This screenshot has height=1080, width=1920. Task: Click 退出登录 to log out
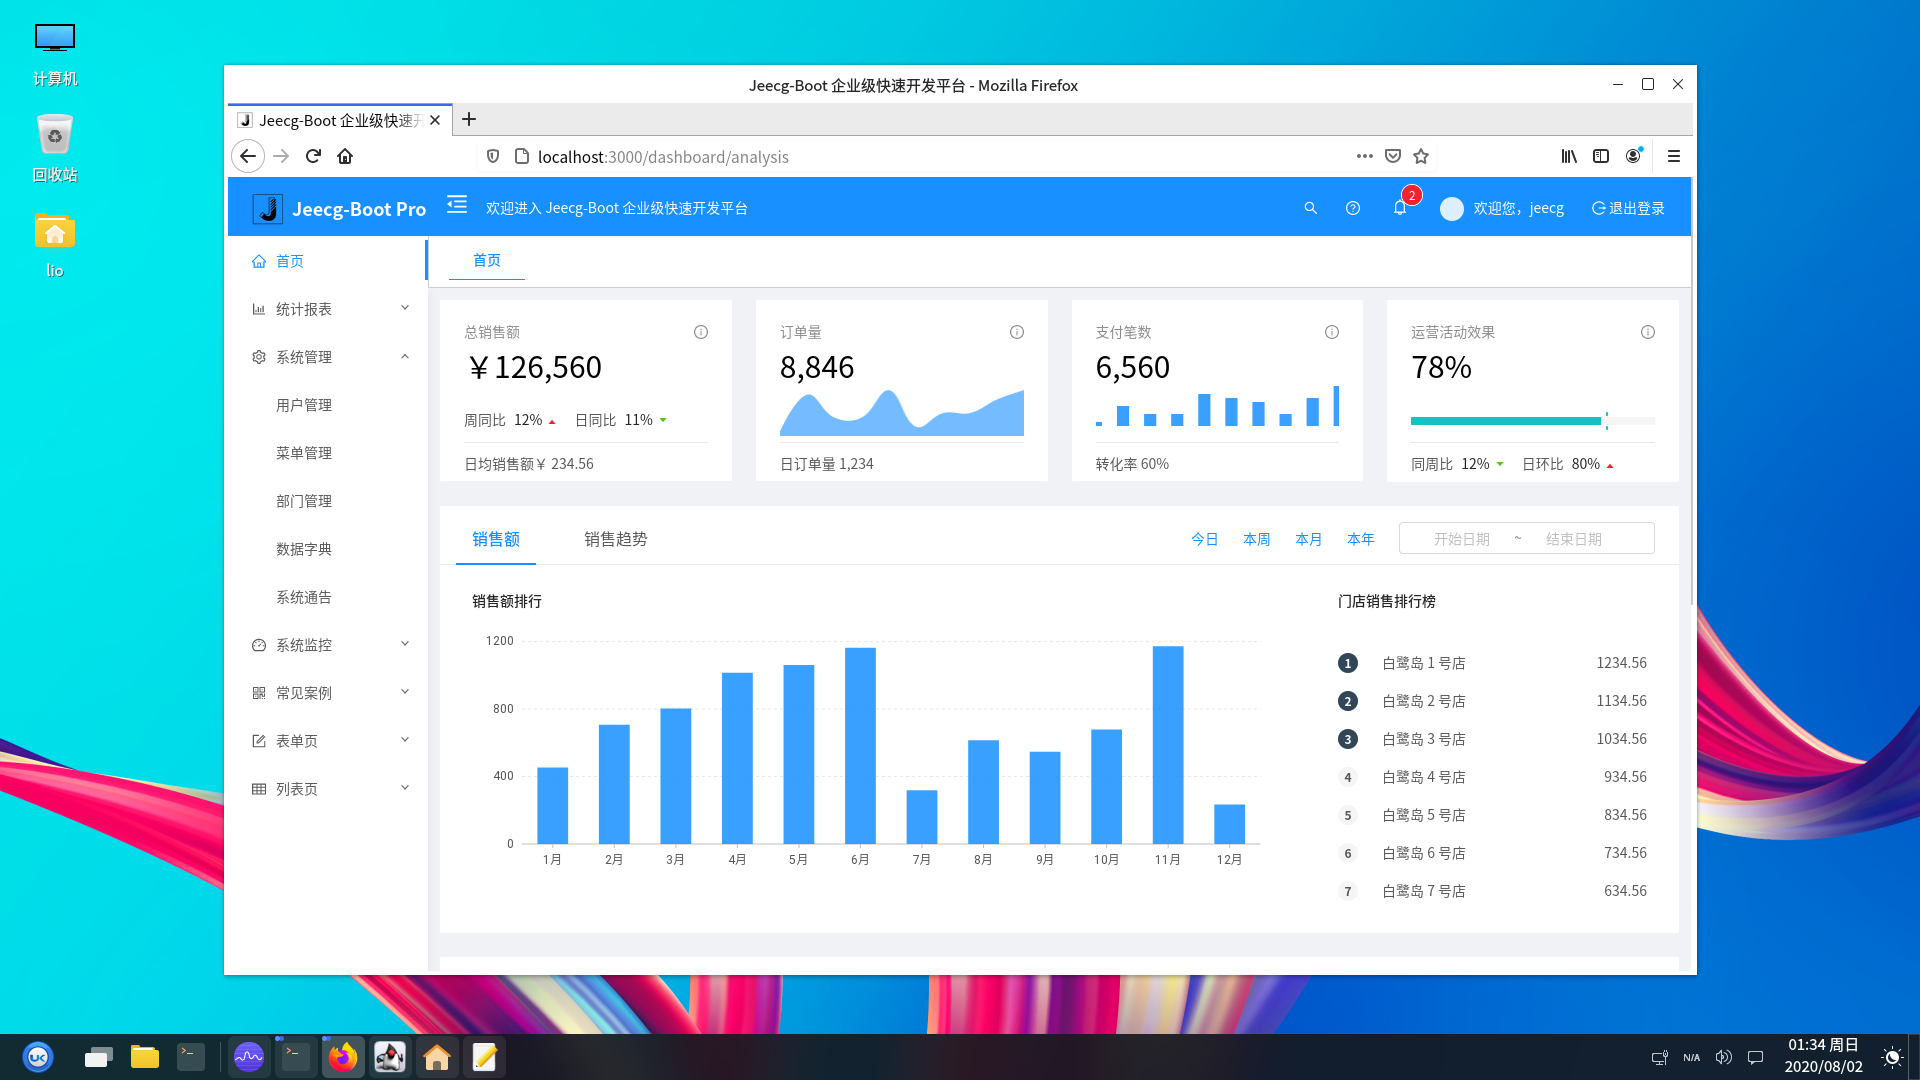(1628, 208)
